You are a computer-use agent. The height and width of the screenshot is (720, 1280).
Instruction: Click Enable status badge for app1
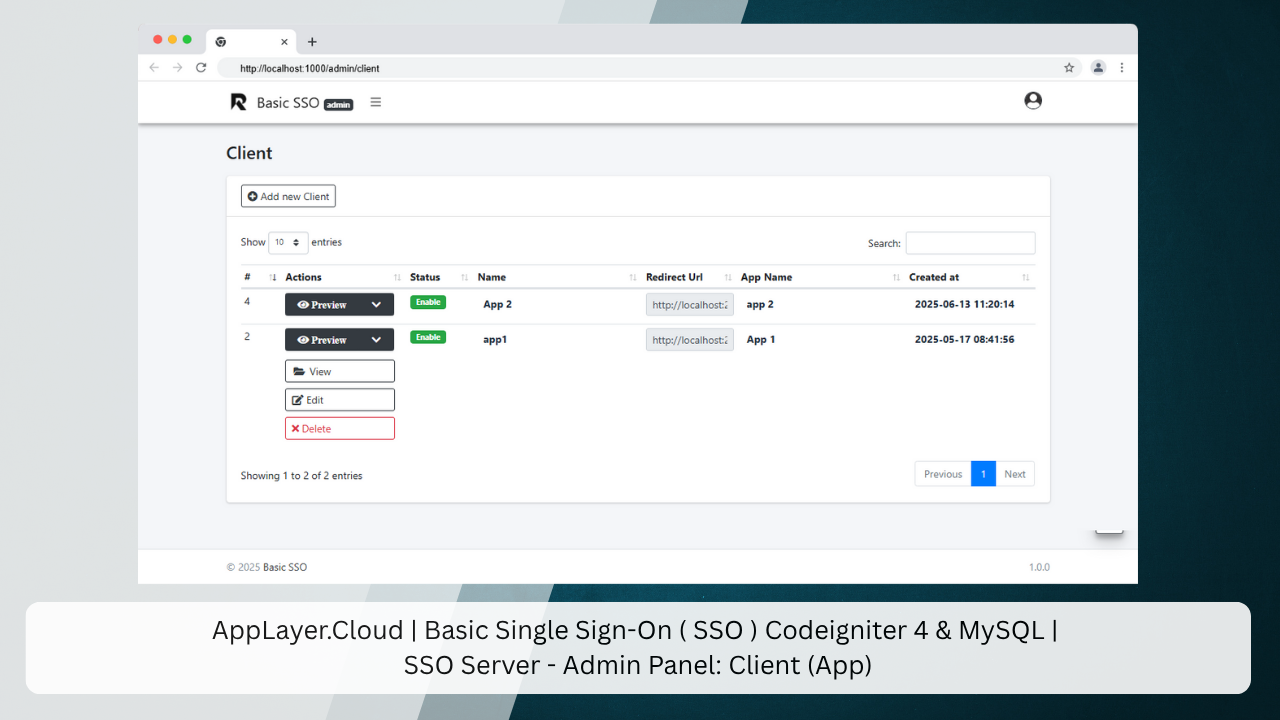click(x=428, y=337)
